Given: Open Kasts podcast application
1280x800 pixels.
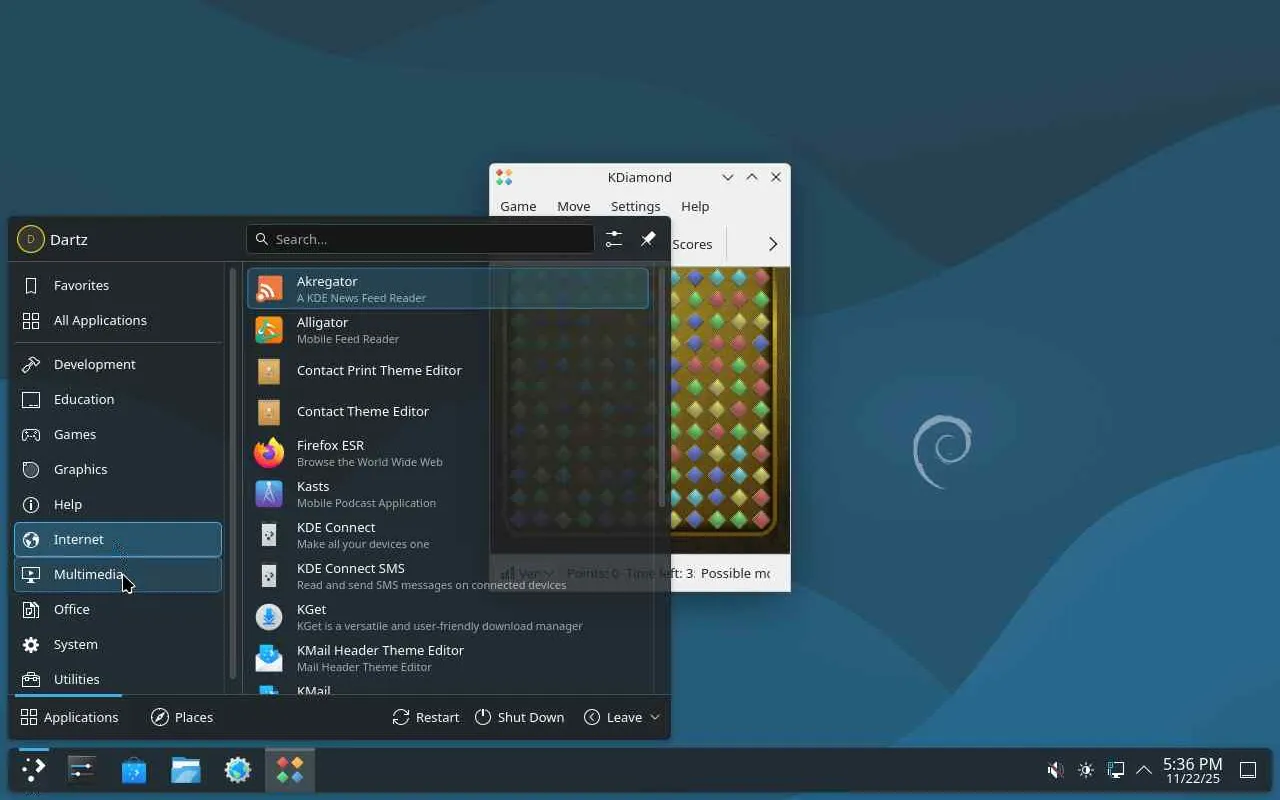Looking at the screenshot, I should (447, 494).
